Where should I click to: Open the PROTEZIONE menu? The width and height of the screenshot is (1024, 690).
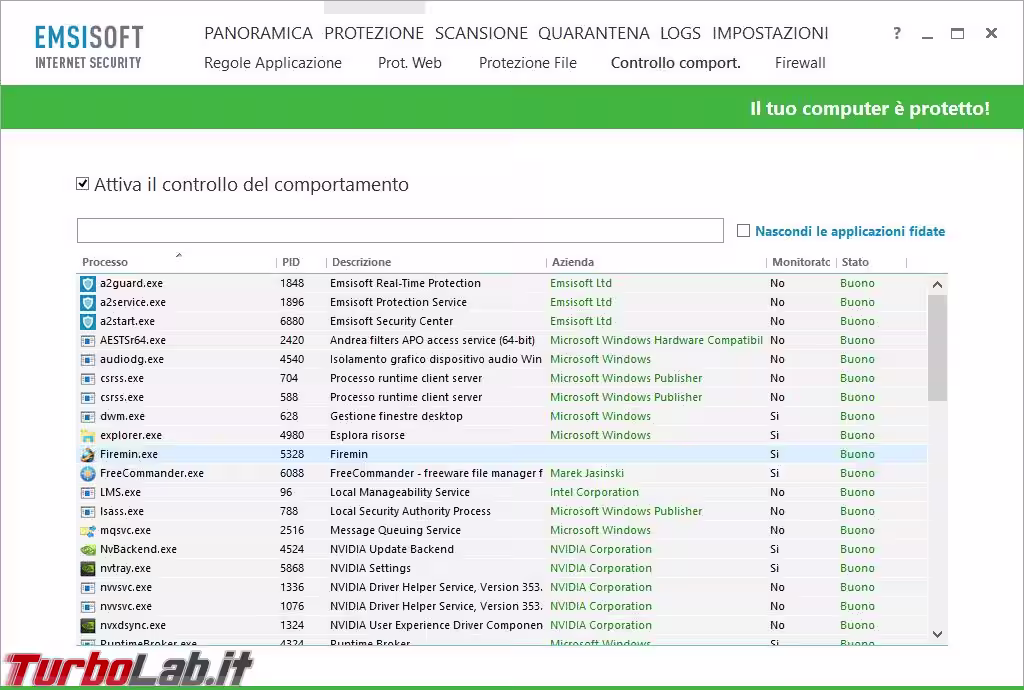374,33
